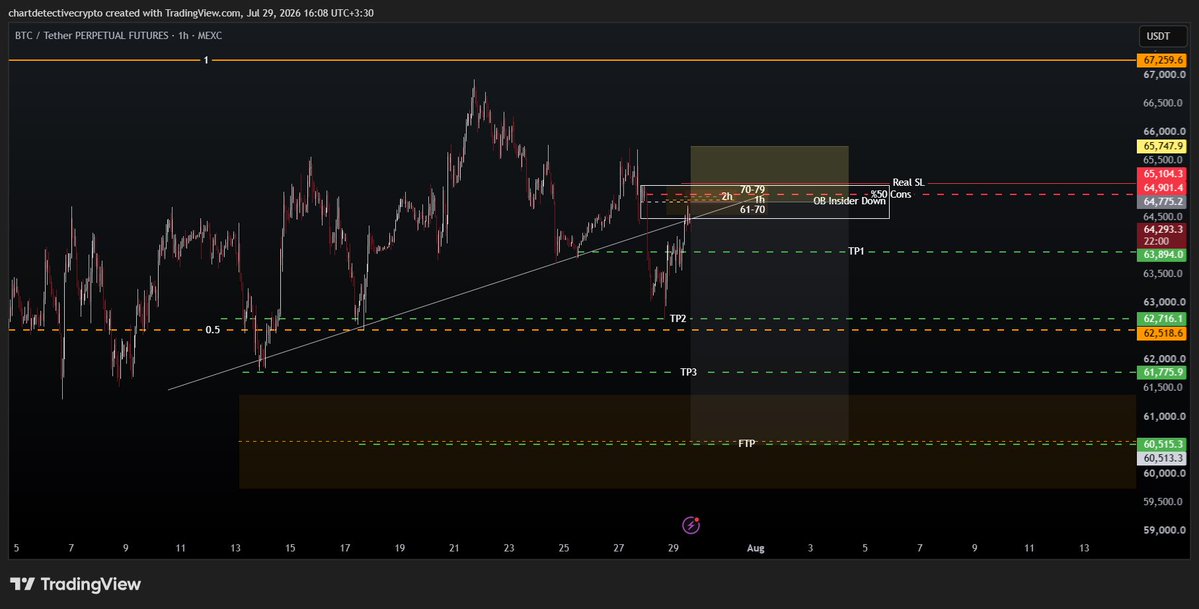This screenshot has width=1199, height=609.
Task: Click the green 61,775.9 price label
Action: click(x=1162, y=372)
